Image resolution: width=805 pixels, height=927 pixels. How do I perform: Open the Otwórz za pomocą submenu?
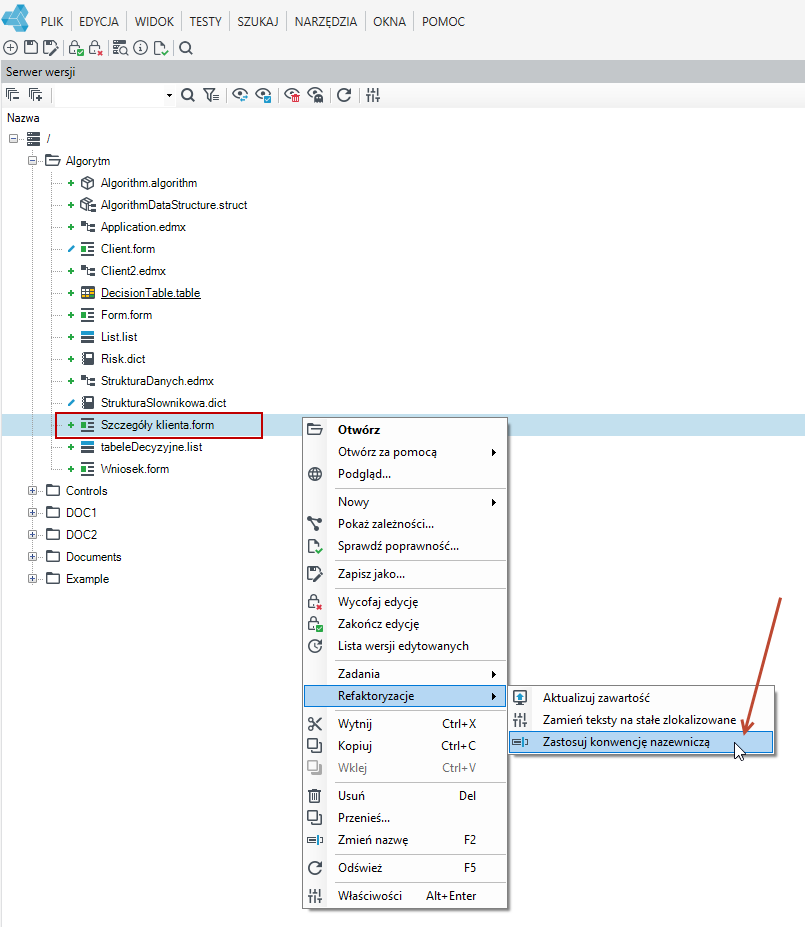[x=405, y=452]
